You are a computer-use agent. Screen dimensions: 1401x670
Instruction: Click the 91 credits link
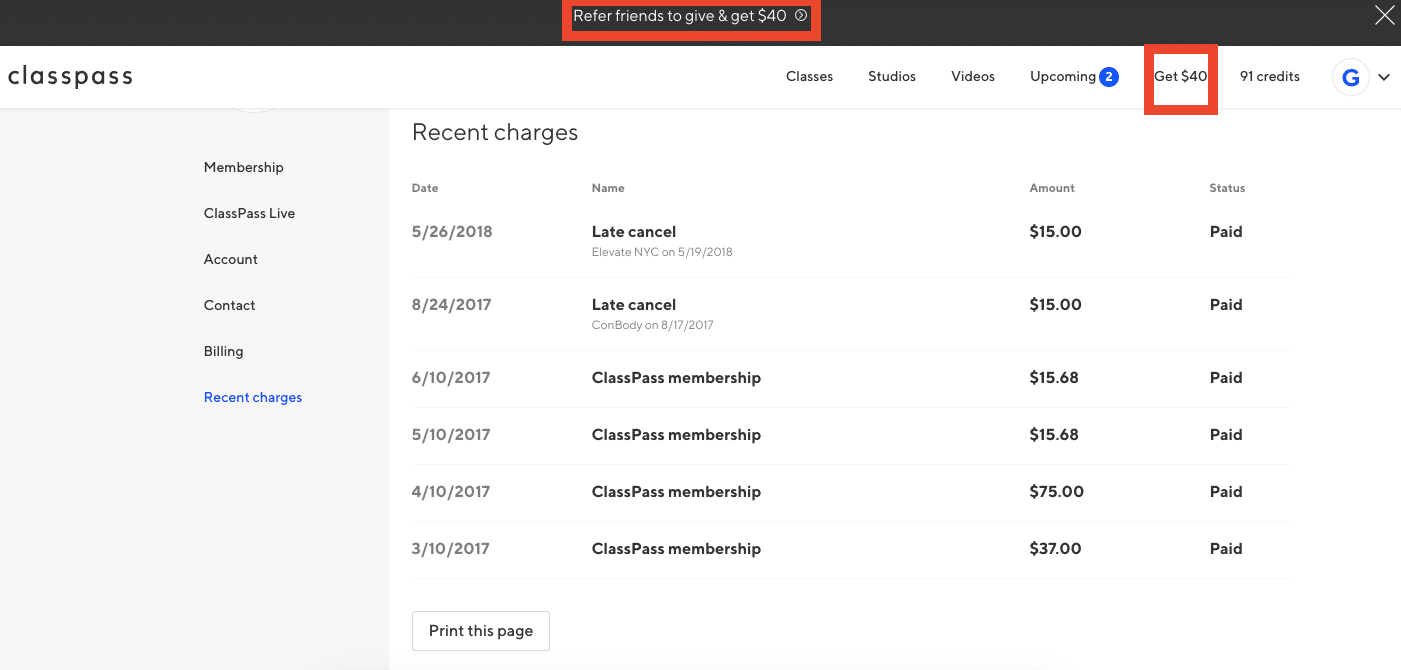[x=1270, y=77]
